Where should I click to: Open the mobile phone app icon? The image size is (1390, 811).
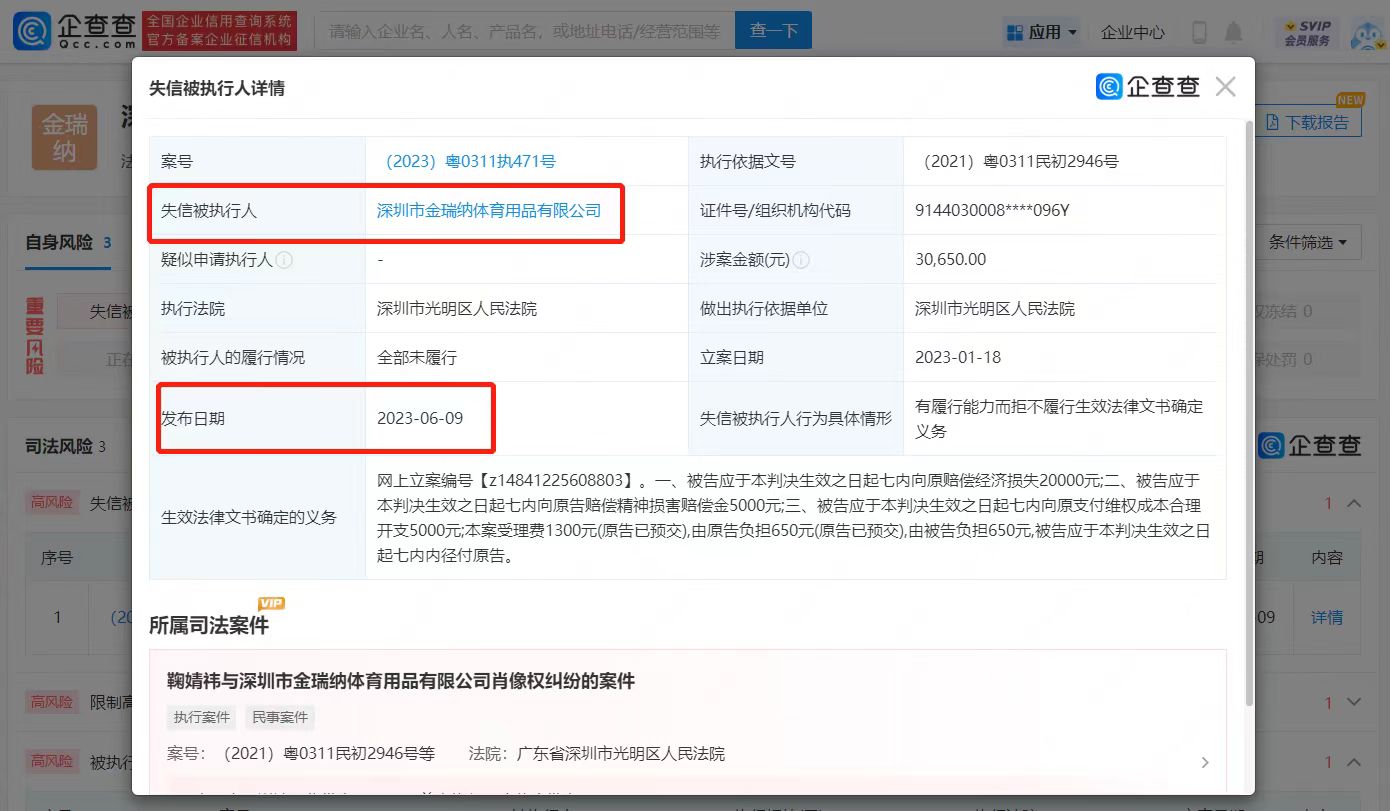1200,32
